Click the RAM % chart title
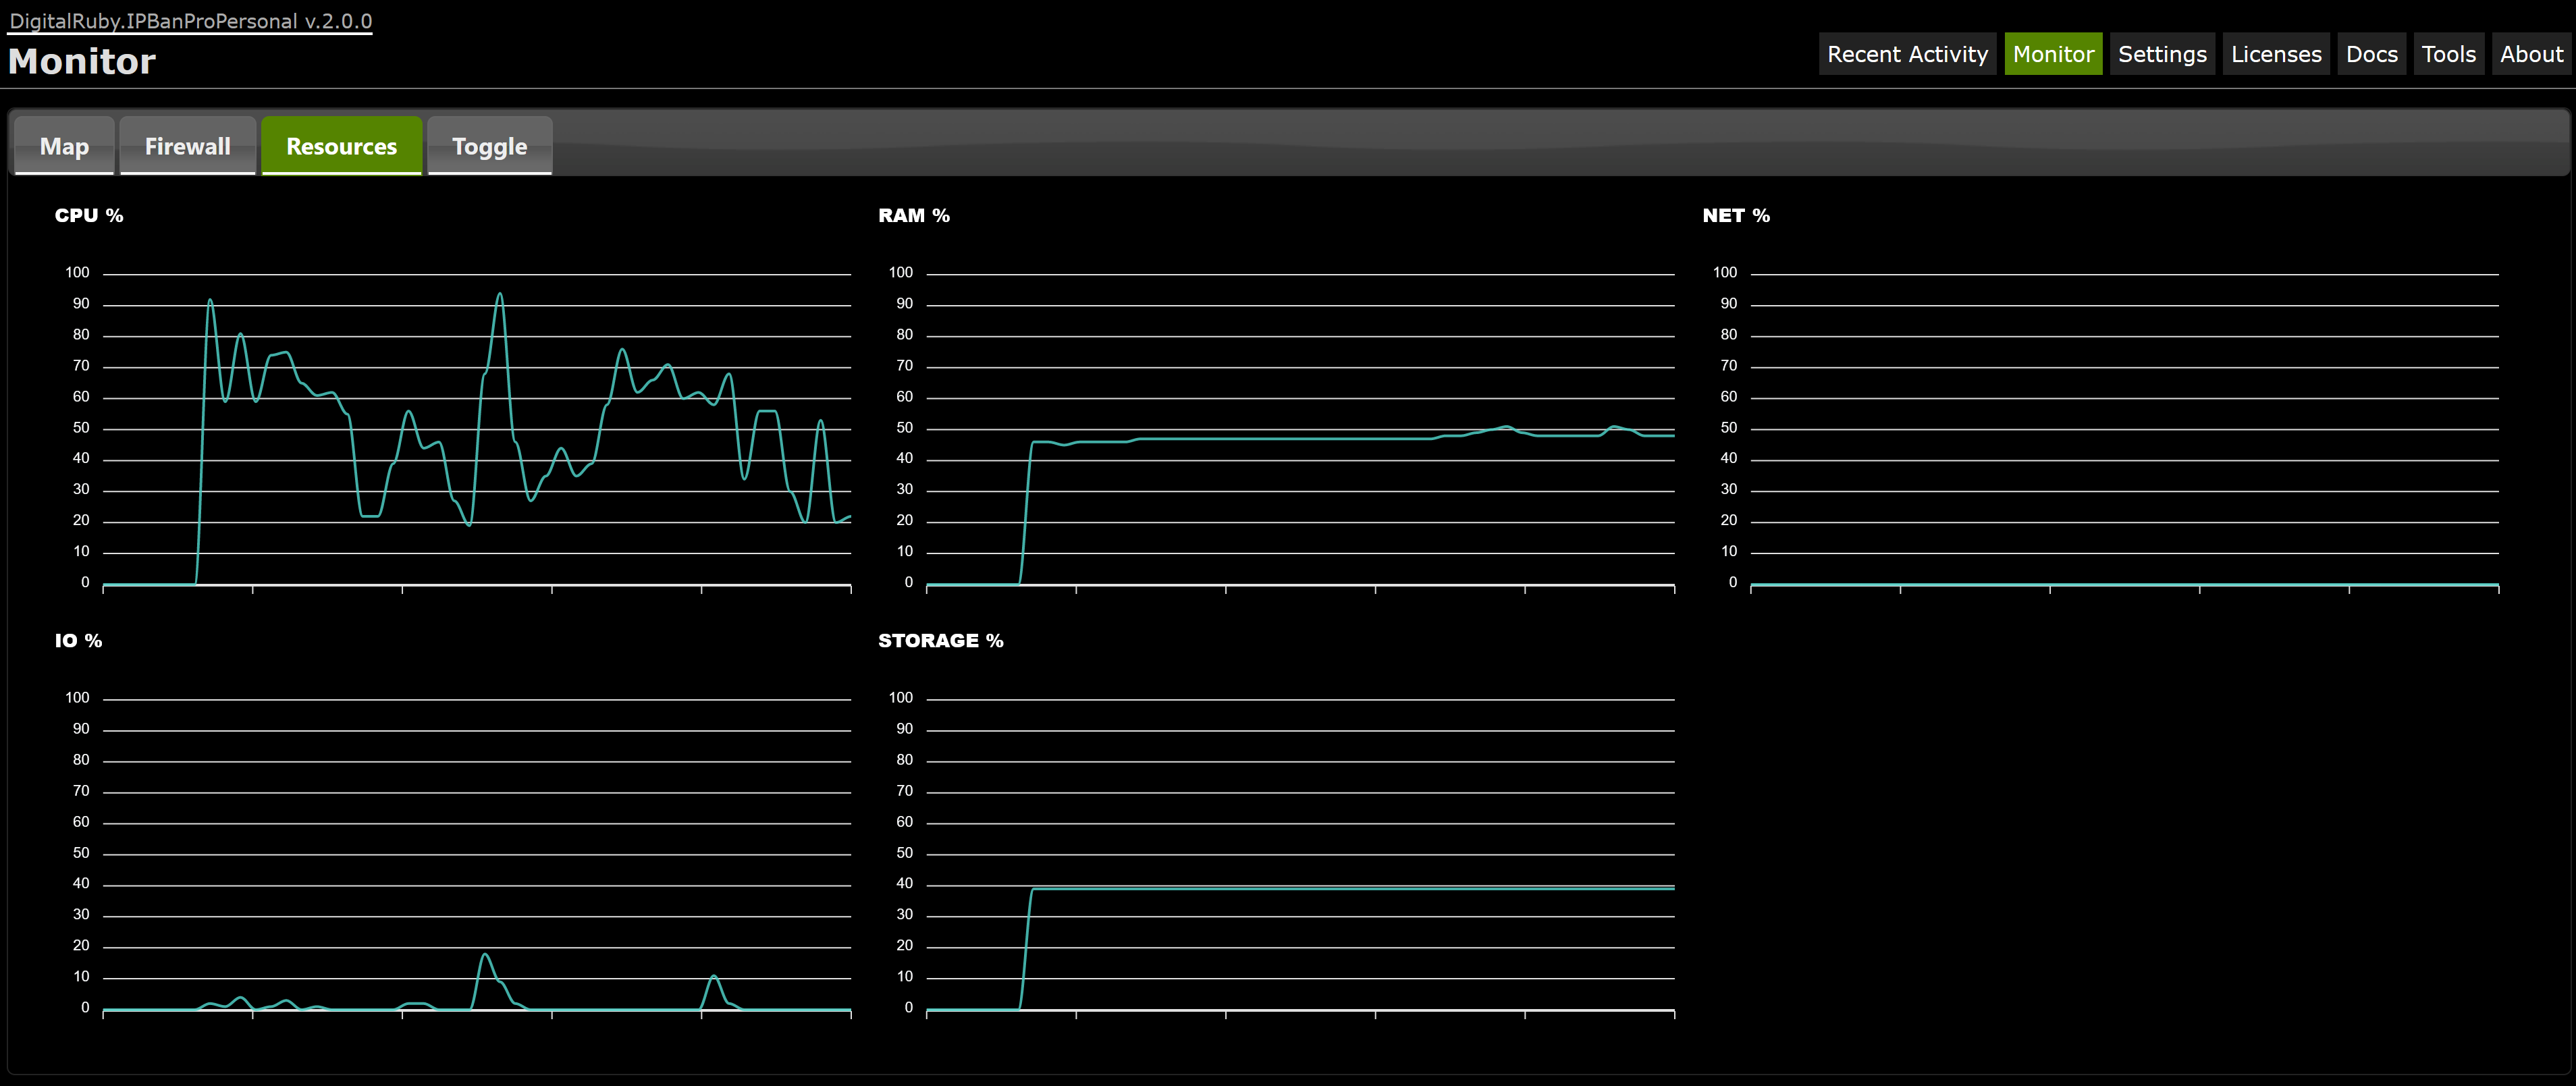Screen dimensions: 2576x1086 (914, 215)
